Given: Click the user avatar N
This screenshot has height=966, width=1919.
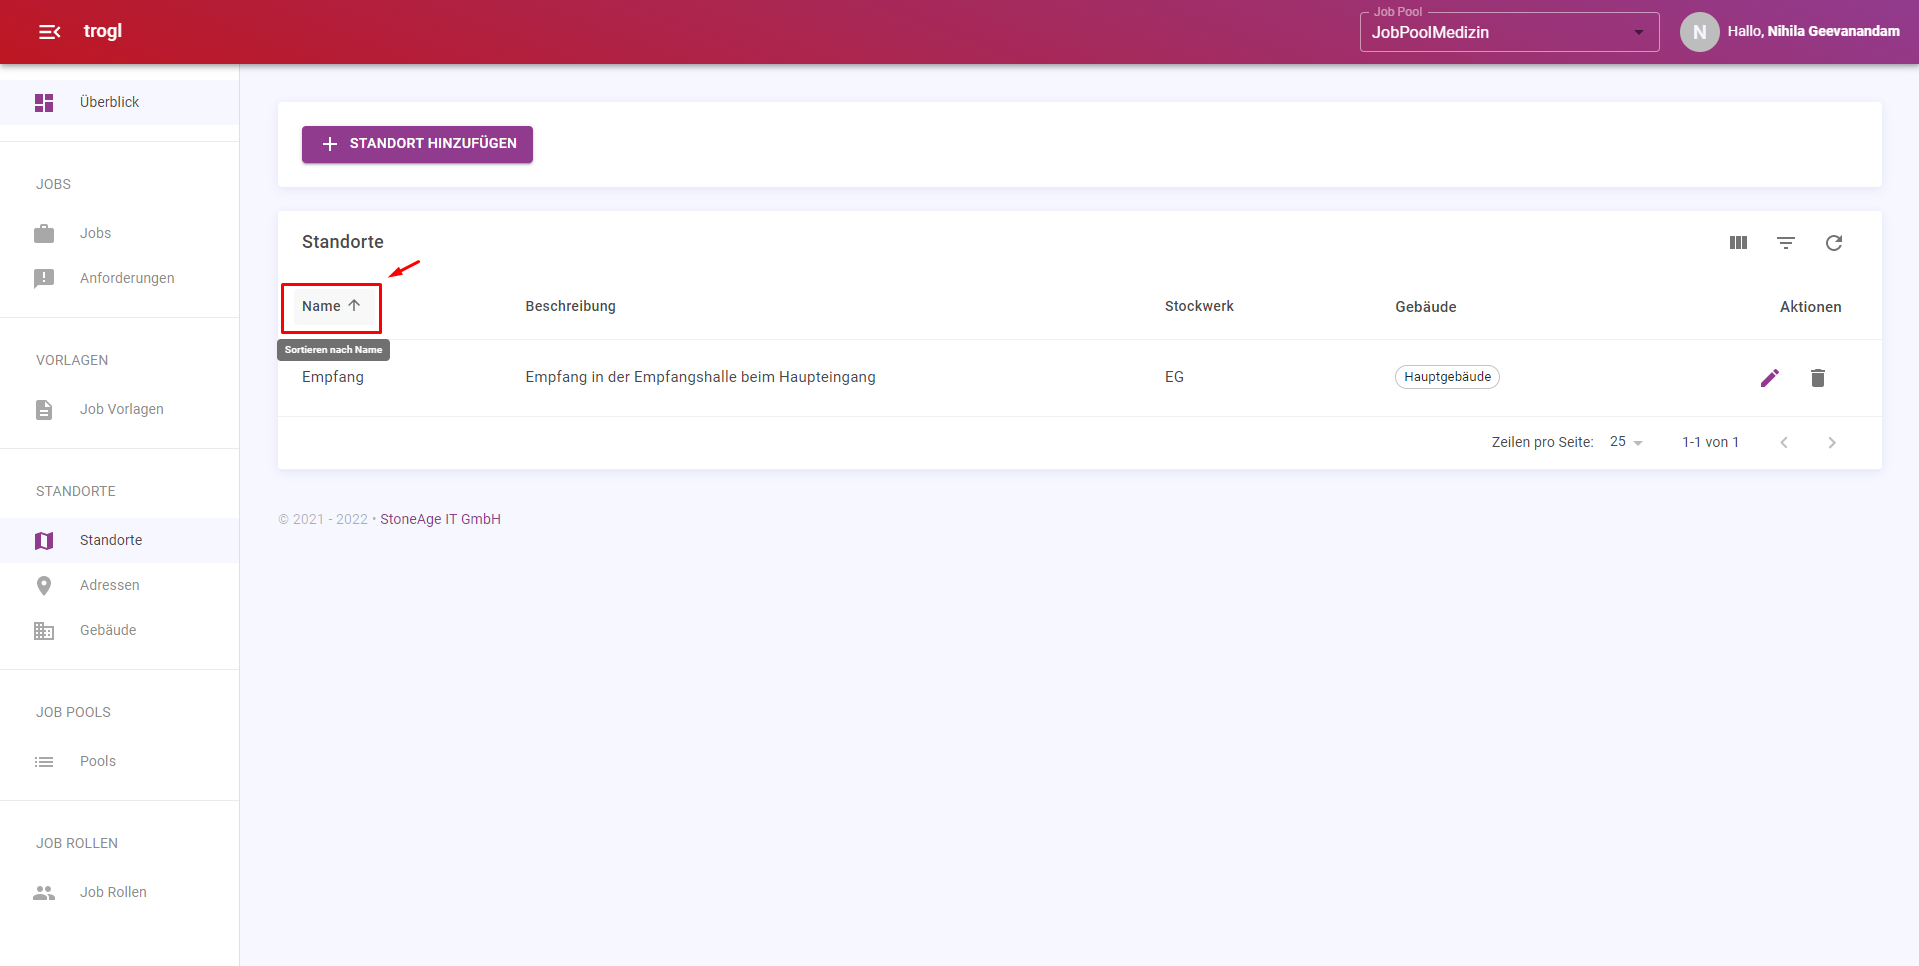Looking at the screenshot, I should pos(1699,32).
